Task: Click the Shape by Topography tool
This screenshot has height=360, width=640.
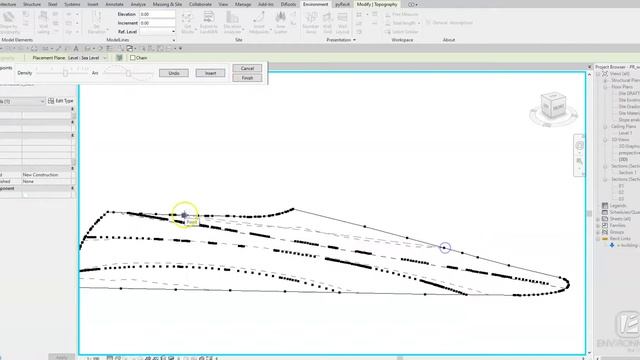Action: 9,22
